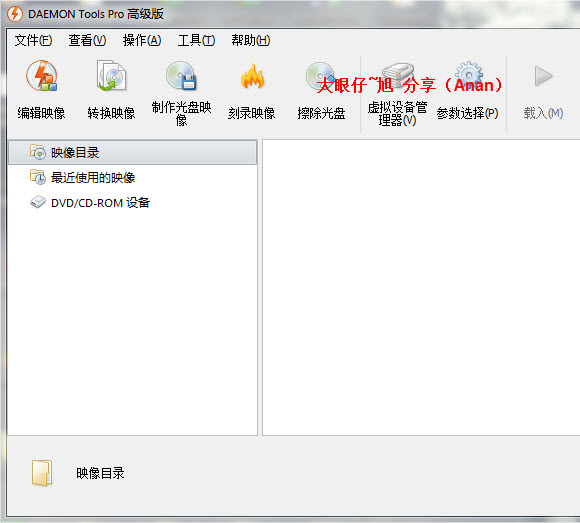Click the Recently Used Images clock-folder icon

[x=38, y=177]
